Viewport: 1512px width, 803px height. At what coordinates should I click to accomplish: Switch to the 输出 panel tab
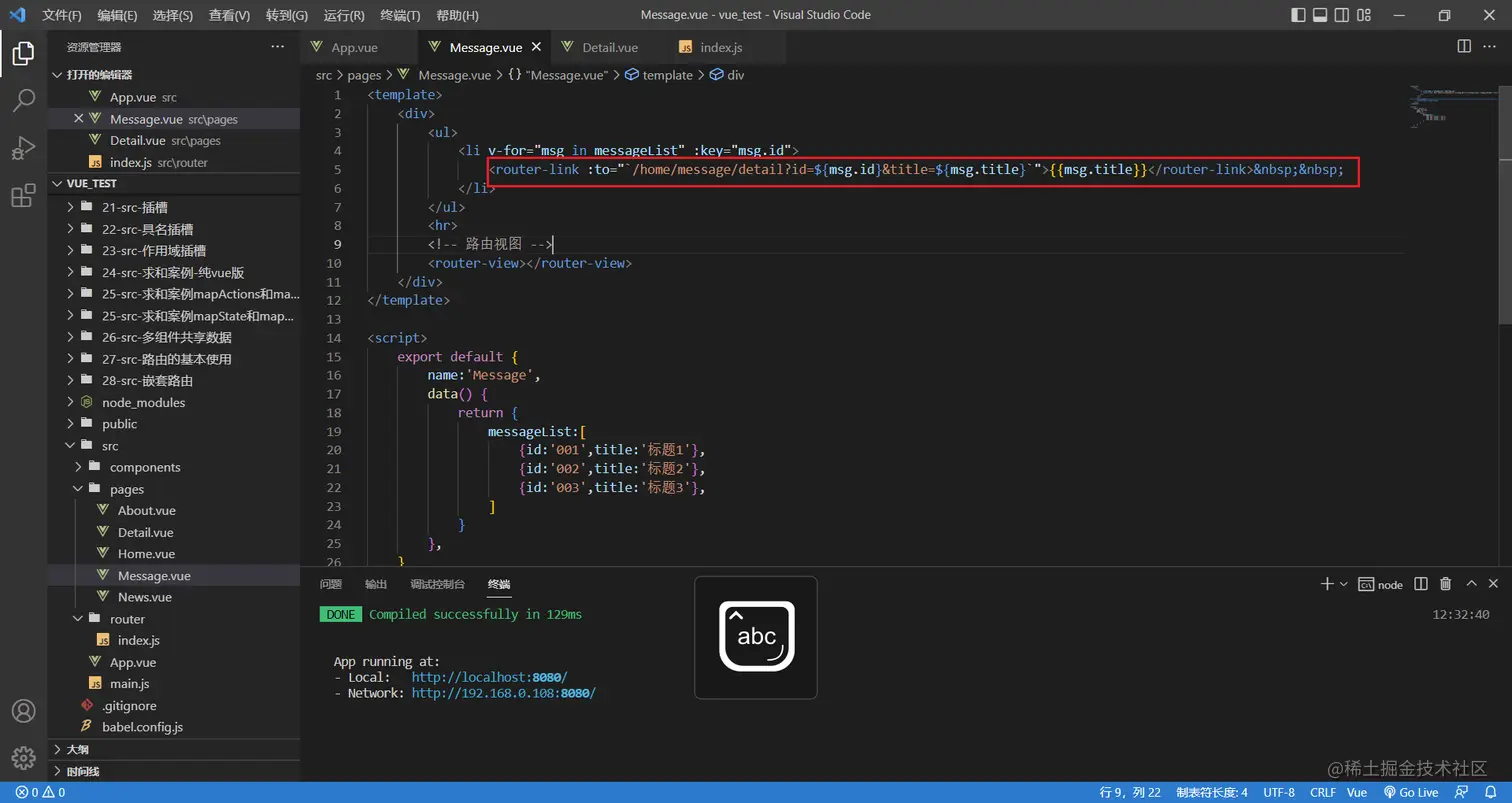point(376,584)
